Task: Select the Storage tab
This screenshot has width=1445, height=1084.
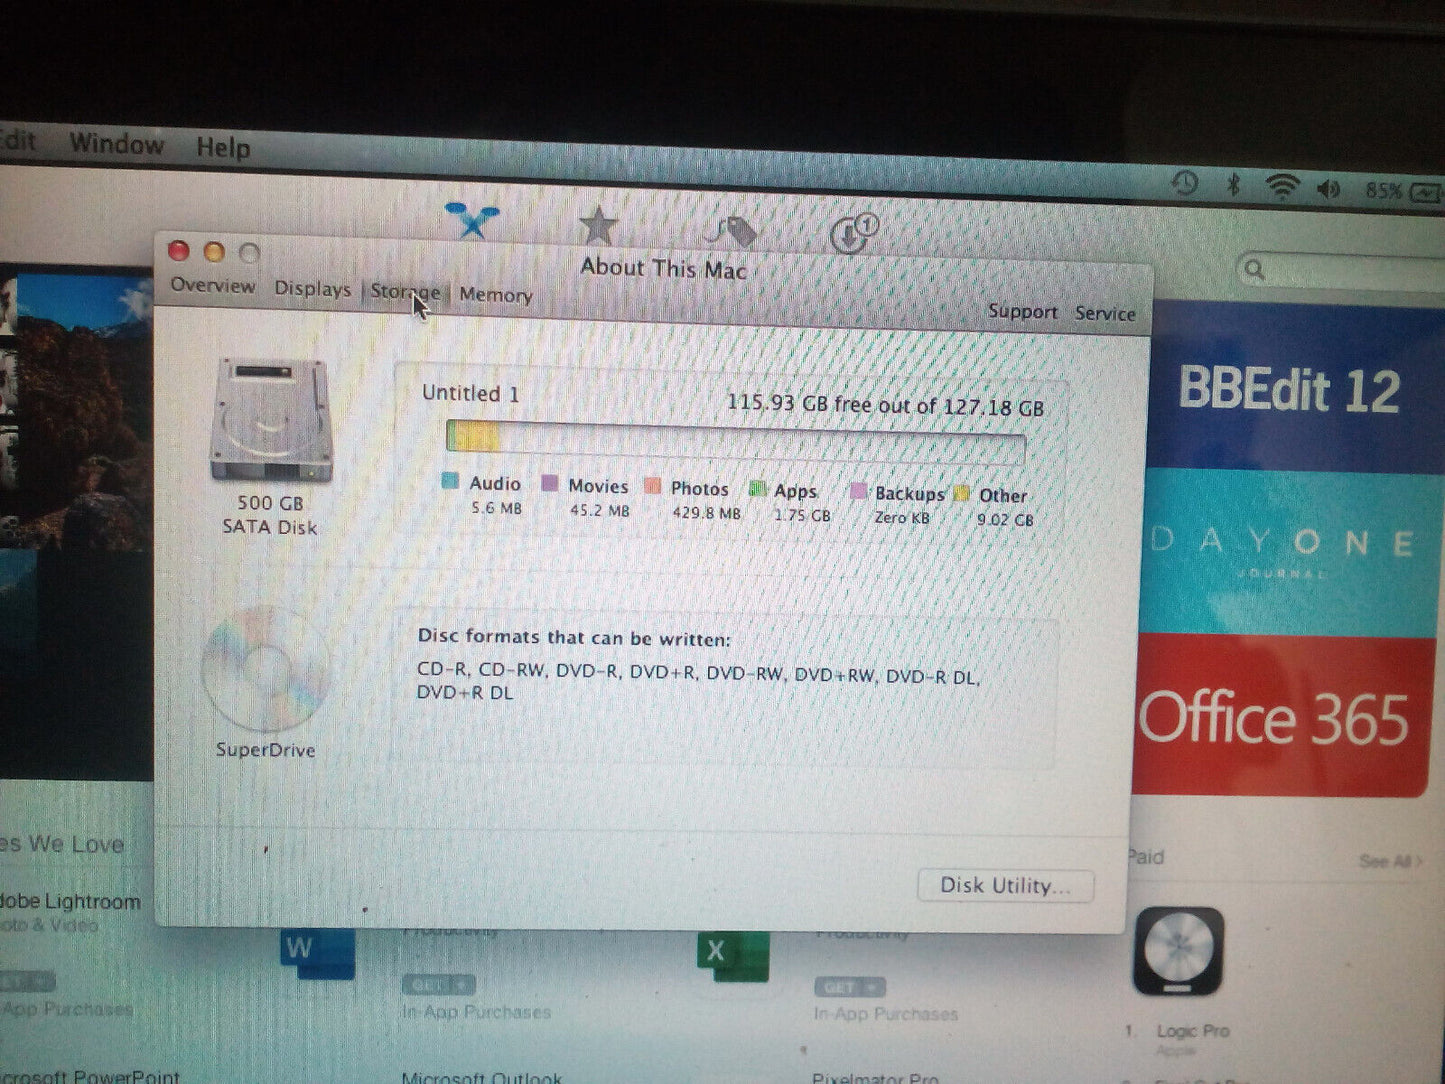Action: [405, 292]
